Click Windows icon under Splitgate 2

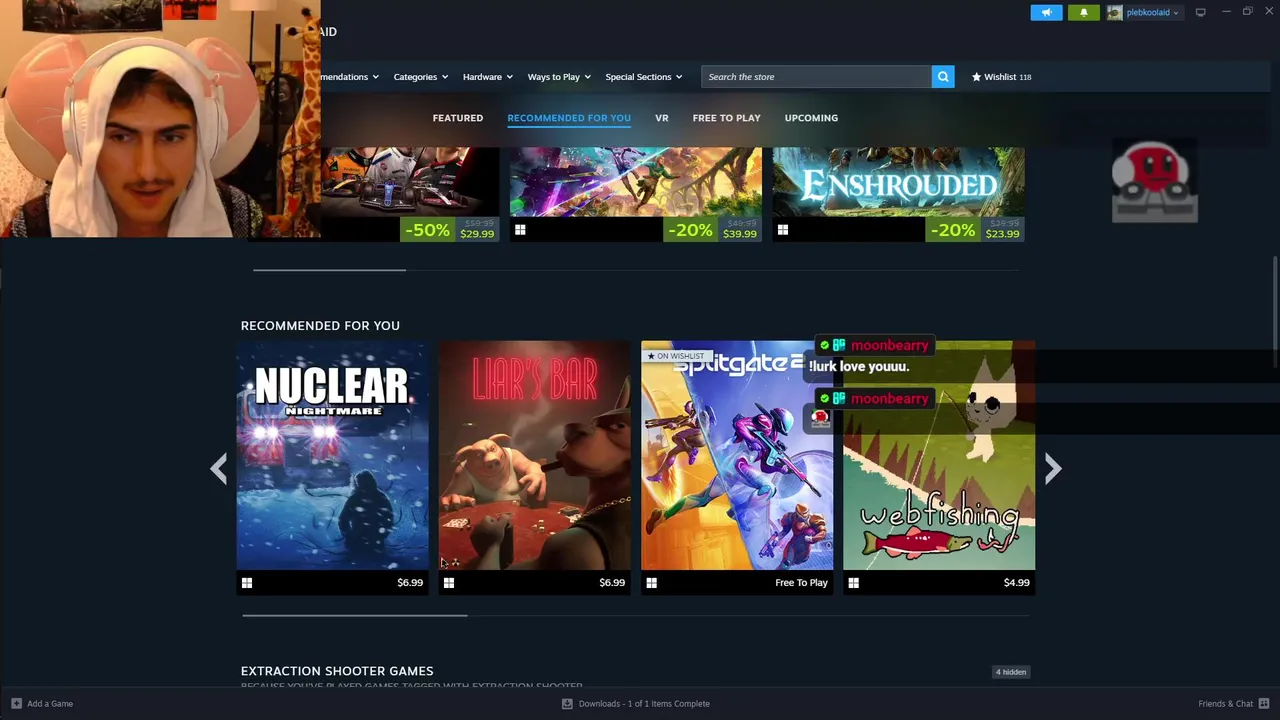[651, 582]
